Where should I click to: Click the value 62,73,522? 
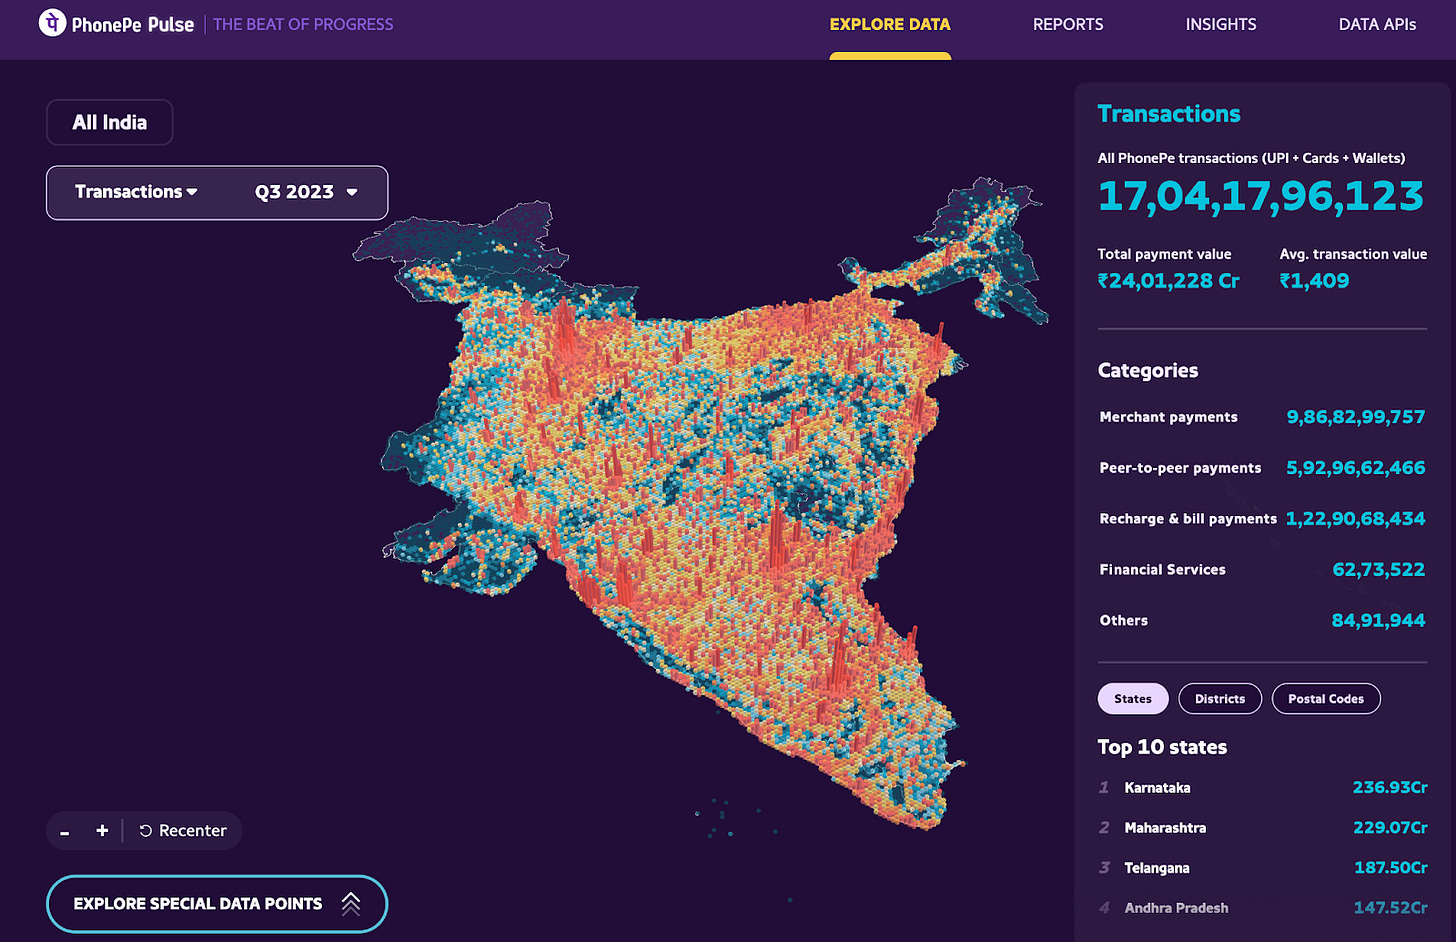[1379, 570]
